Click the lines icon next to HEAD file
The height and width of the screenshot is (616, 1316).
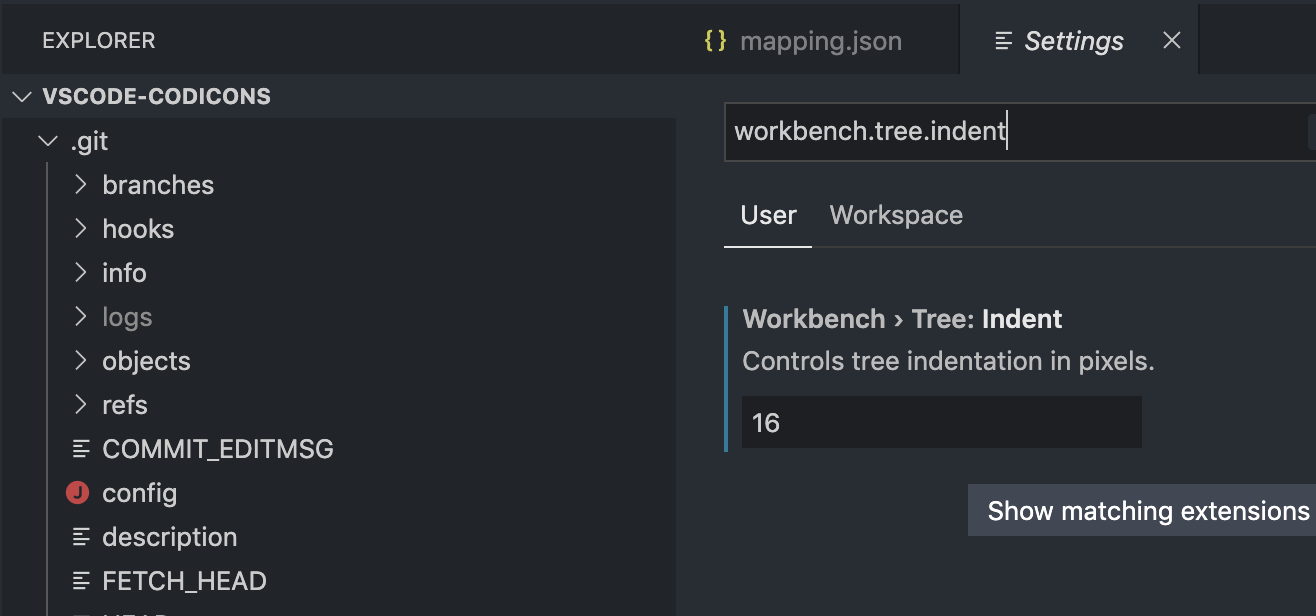pos(81,612)
